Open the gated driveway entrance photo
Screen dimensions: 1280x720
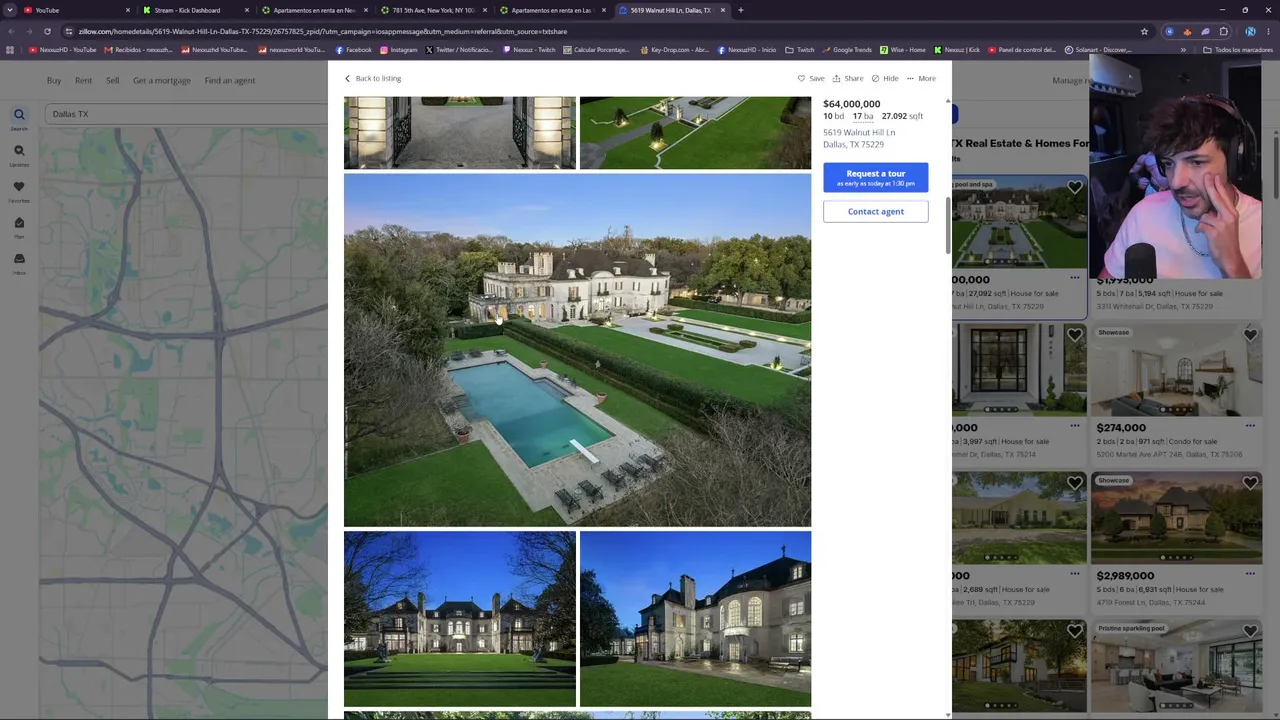pos(460,133)
